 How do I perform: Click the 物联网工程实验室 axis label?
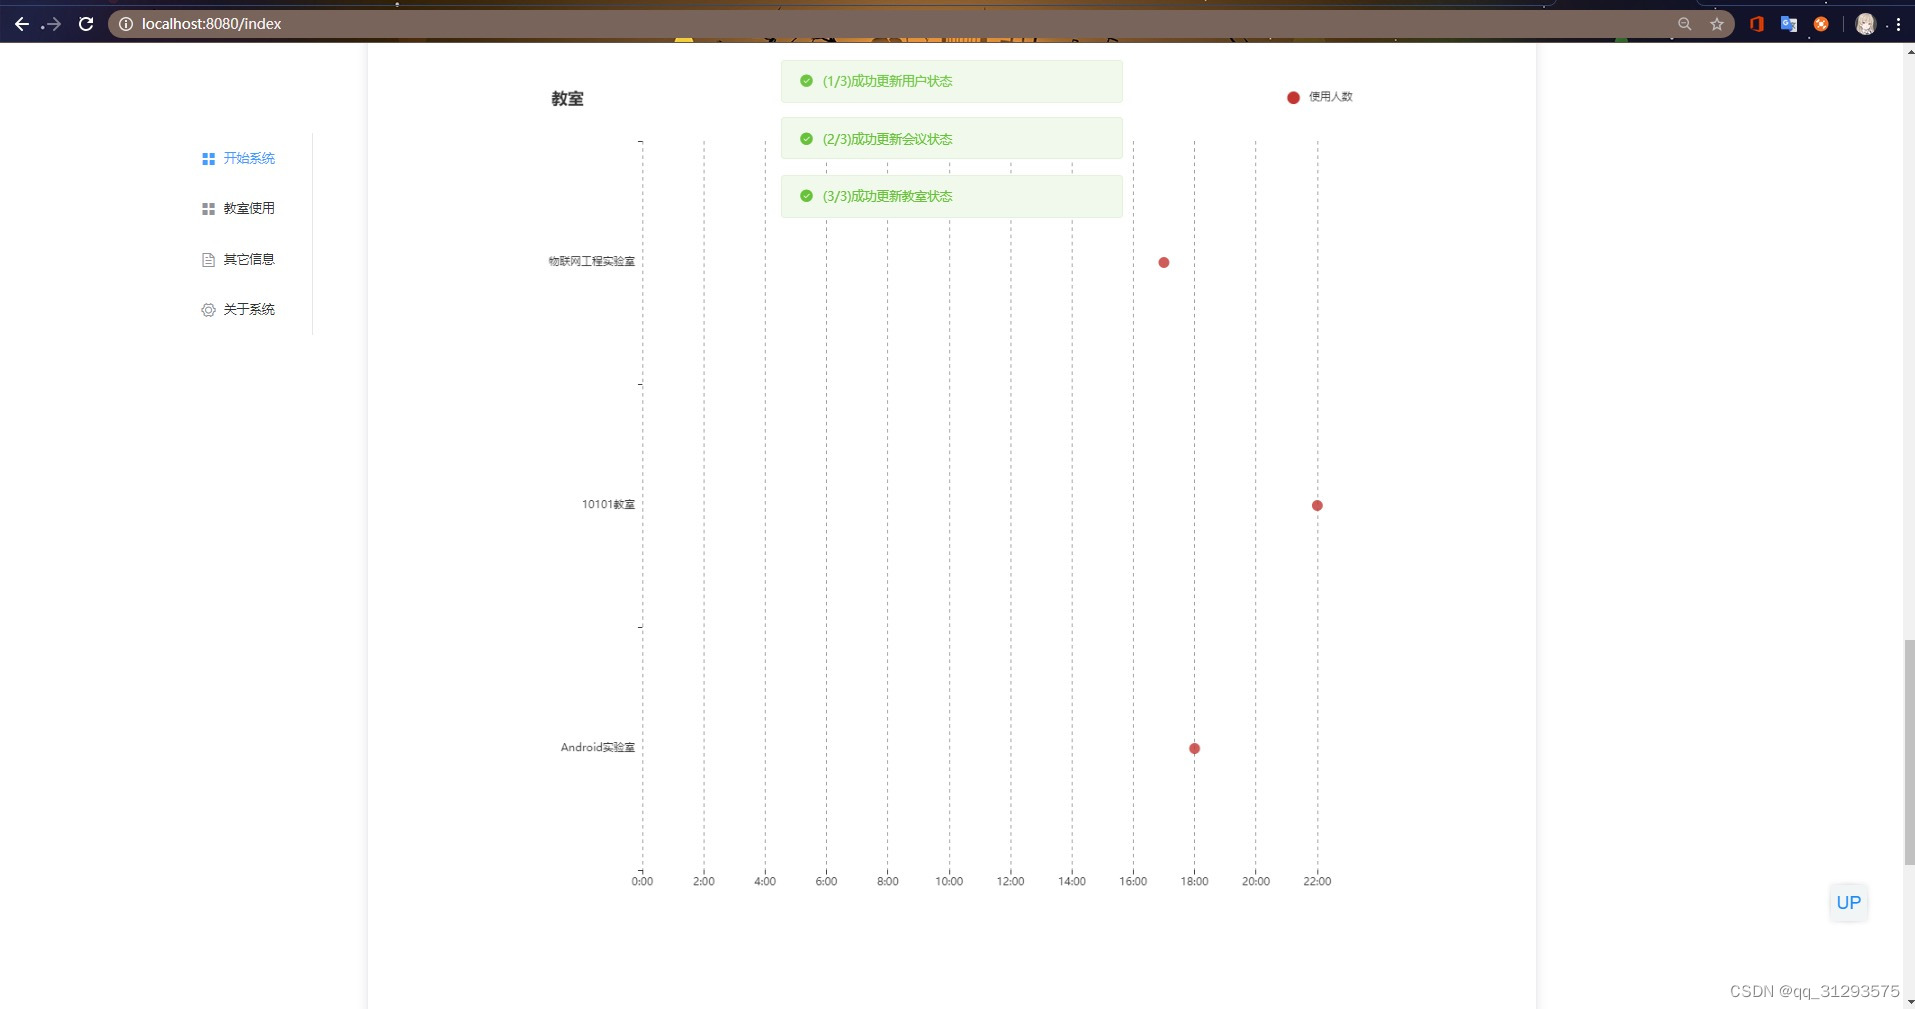point(591,261)
